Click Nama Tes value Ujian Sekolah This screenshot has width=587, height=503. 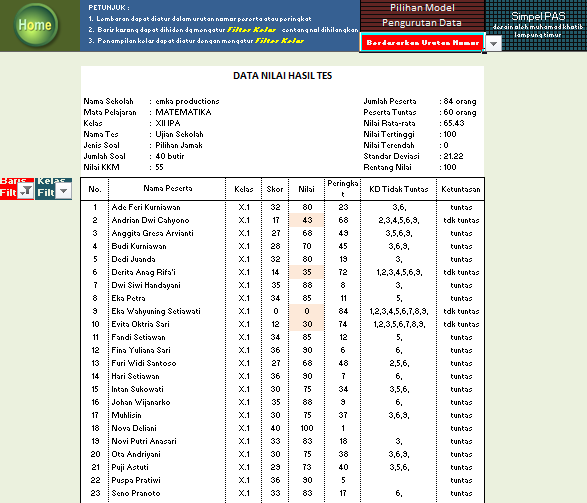click(179, 134)
